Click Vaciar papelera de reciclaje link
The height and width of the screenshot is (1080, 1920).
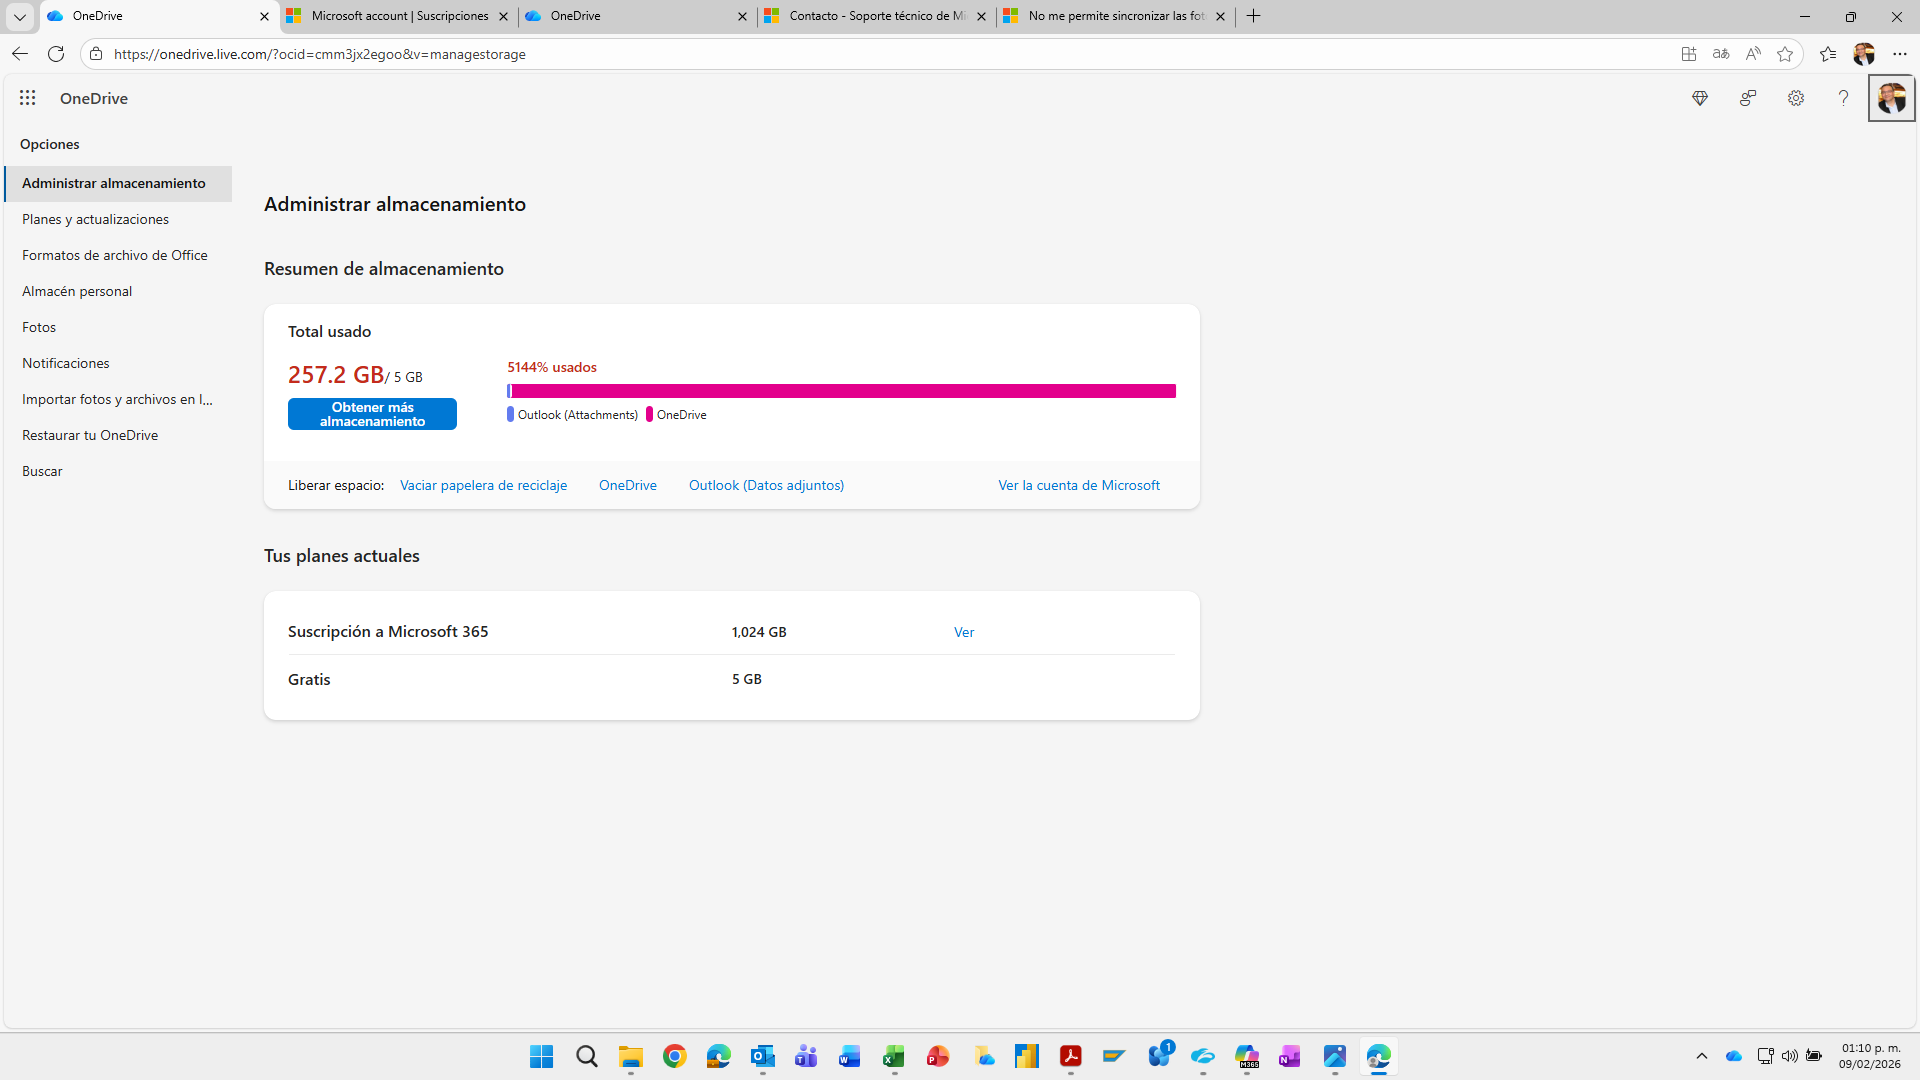(483, 485)
